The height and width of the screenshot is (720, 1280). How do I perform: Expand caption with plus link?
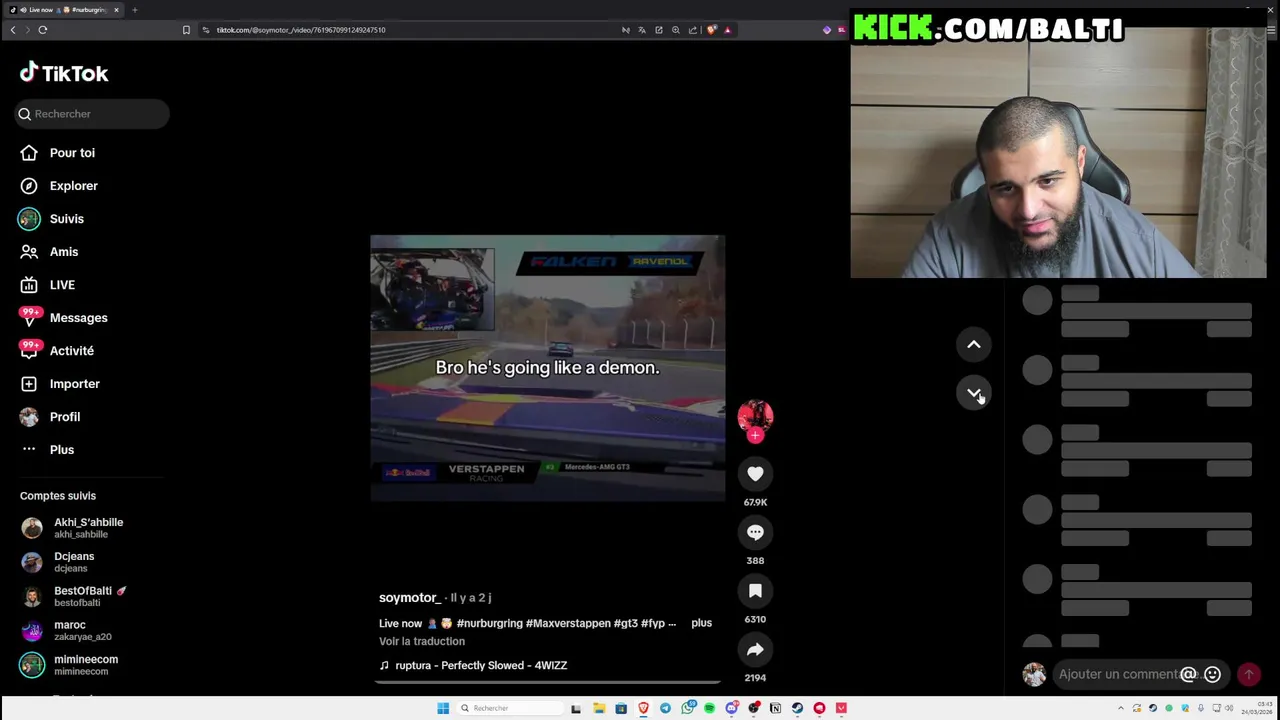point(701,623)
